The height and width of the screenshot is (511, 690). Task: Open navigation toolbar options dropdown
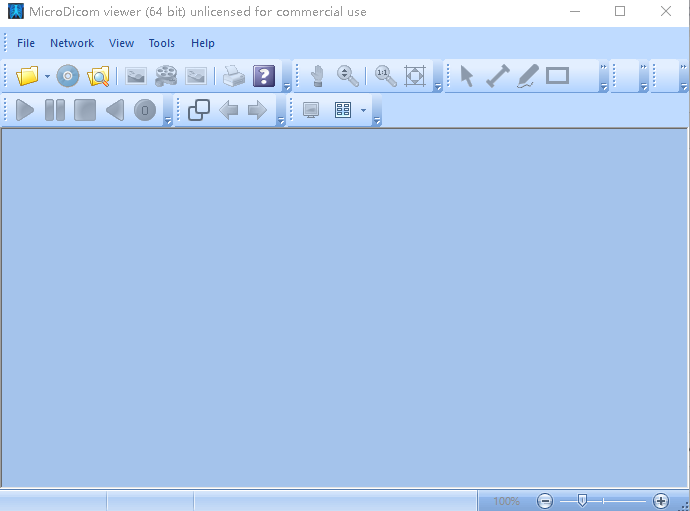281,120
